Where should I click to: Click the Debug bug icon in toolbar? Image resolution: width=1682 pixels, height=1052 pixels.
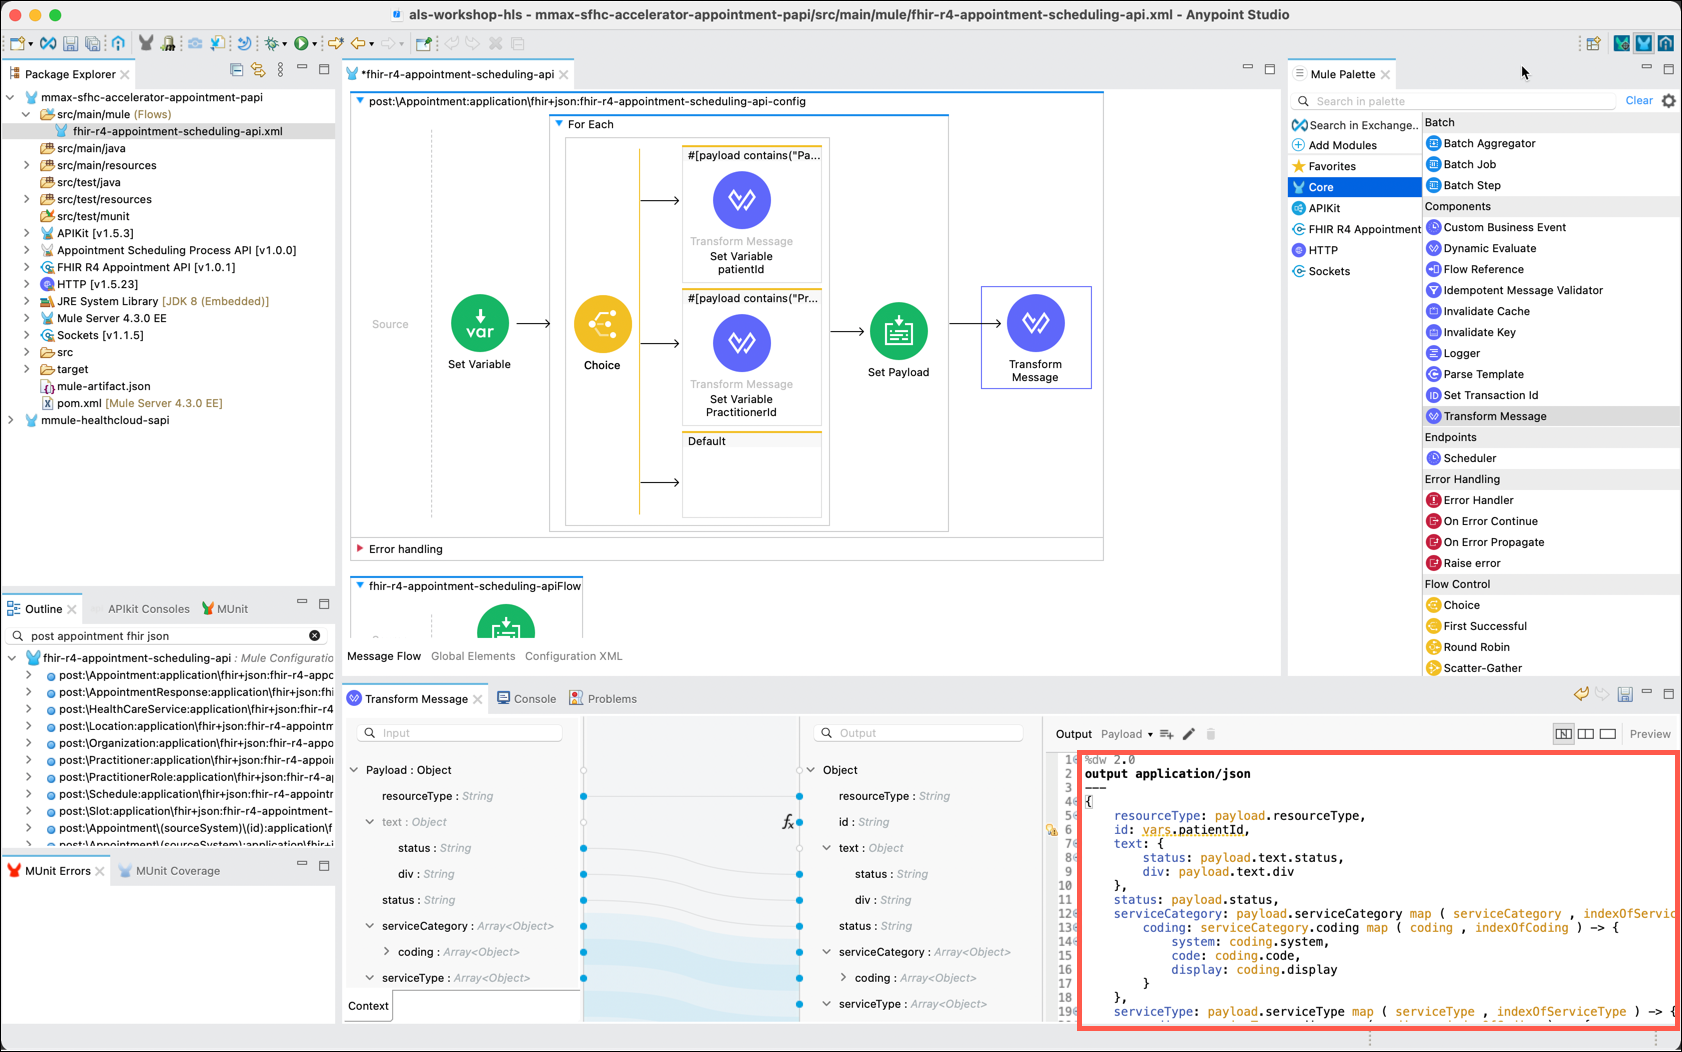pos(271,44)
